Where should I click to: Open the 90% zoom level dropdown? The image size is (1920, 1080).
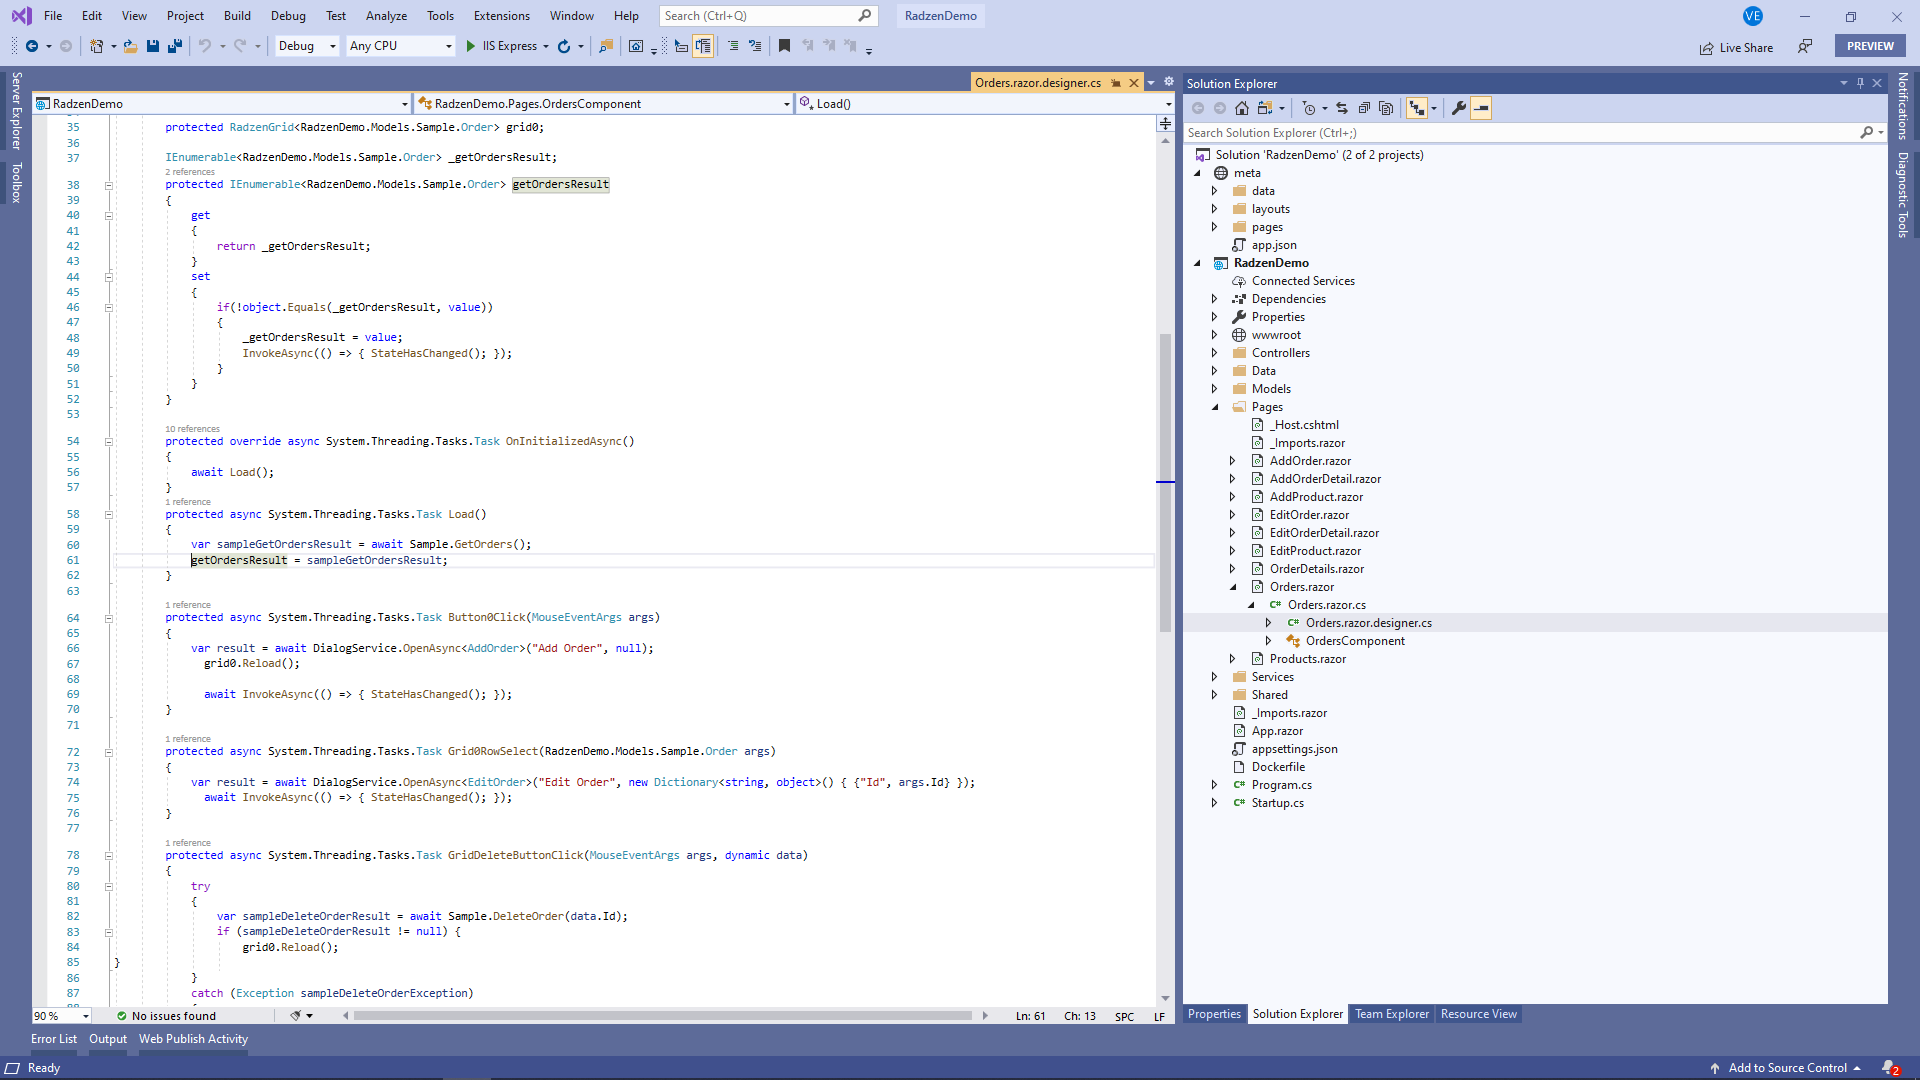click(x=62, y=1016)
